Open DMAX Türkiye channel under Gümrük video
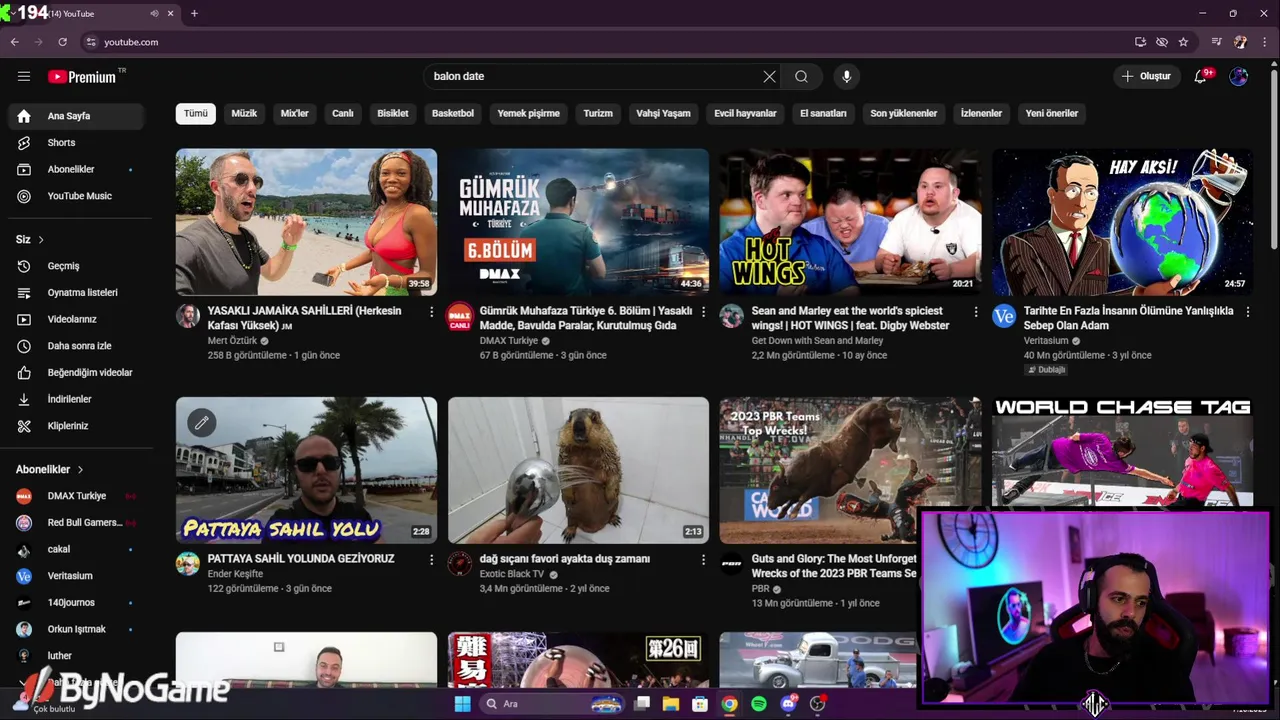The height and width of the screenshot is (720, 1280). (509, 341)
